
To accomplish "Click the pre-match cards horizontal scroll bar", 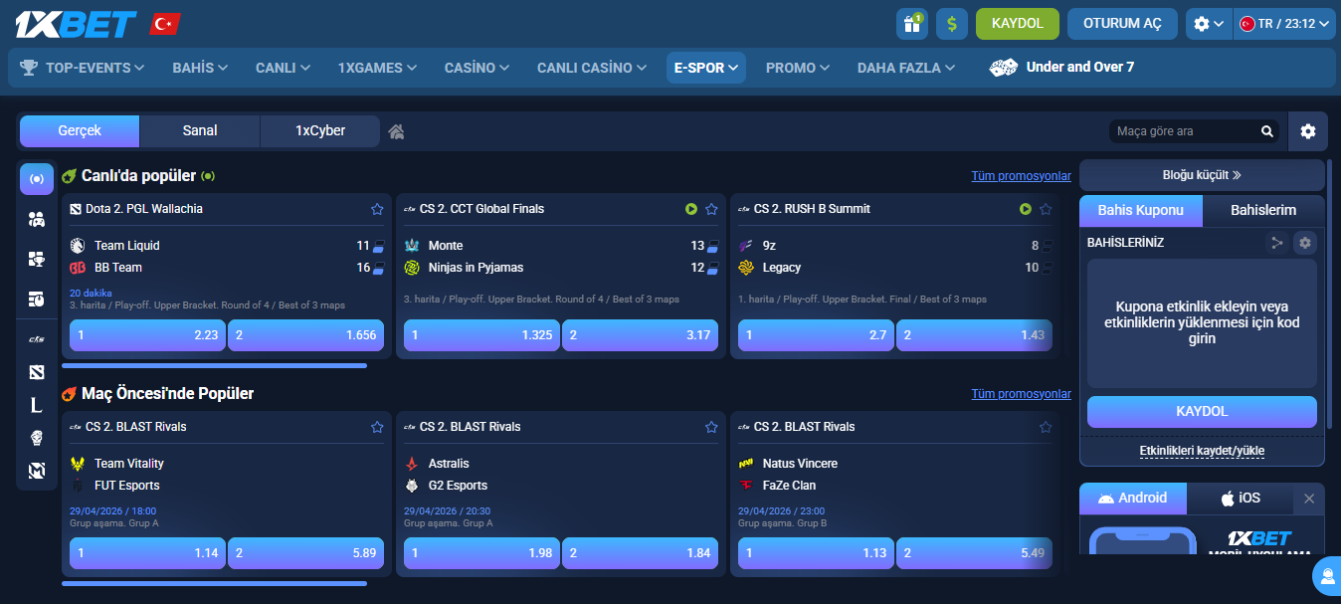I will point(214,584).
